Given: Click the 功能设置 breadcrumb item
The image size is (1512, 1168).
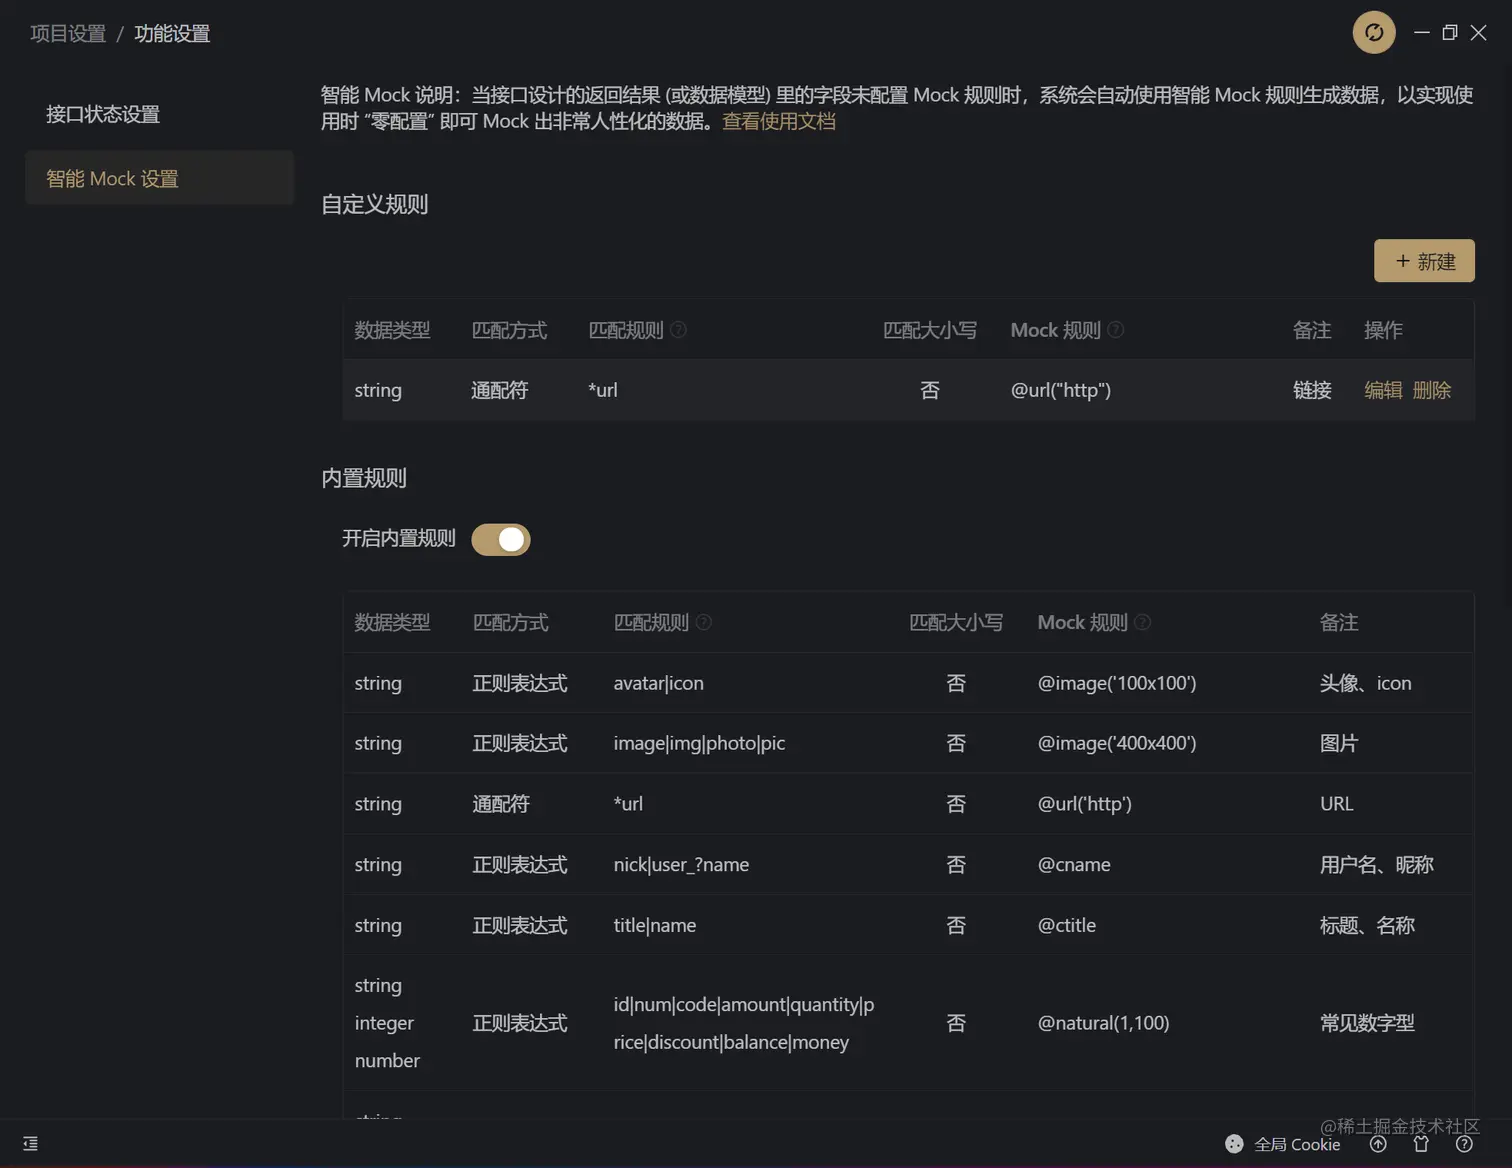Looking at the screenshot, I should [171, 33].
